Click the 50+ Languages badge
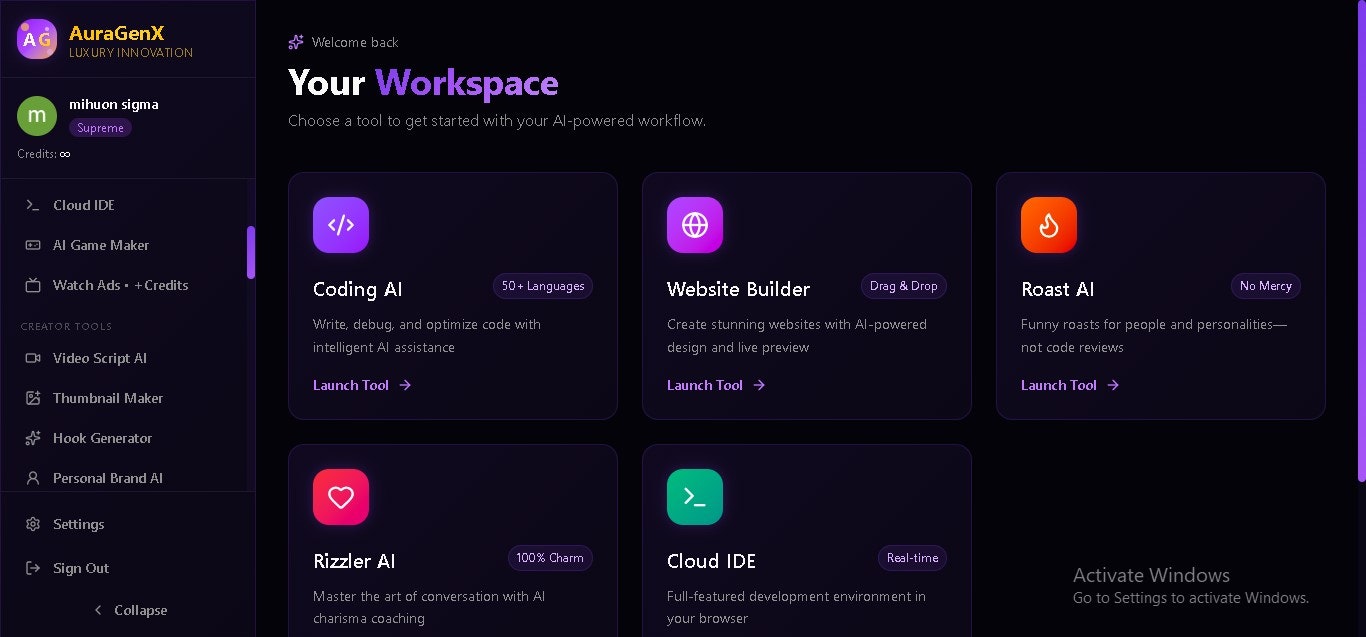 click(543, 286)
